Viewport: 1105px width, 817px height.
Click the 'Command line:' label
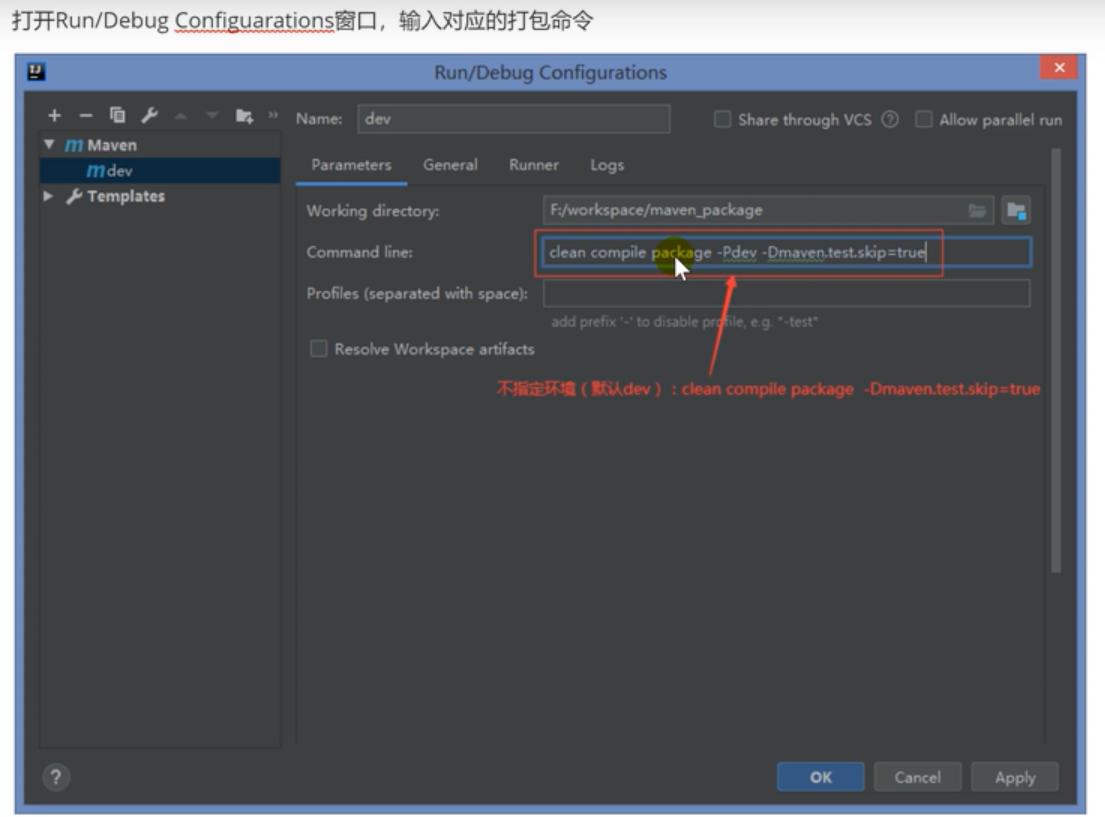coord(359,252)
